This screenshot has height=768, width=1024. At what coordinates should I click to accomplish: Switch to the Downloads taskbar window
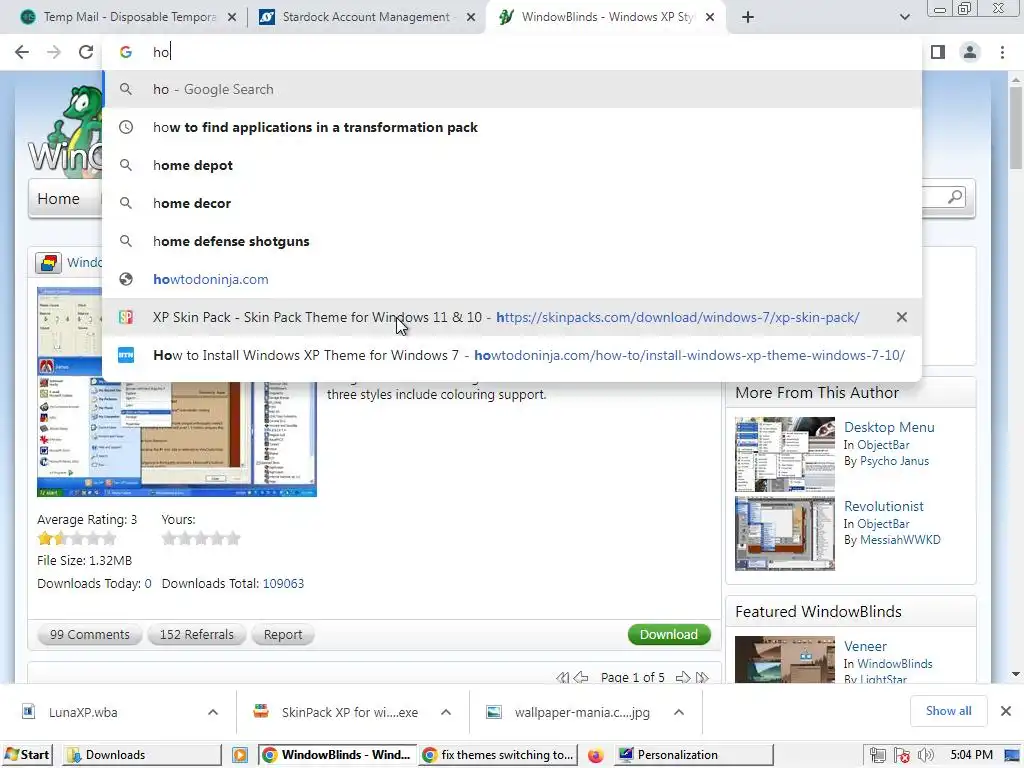point(142,755)
